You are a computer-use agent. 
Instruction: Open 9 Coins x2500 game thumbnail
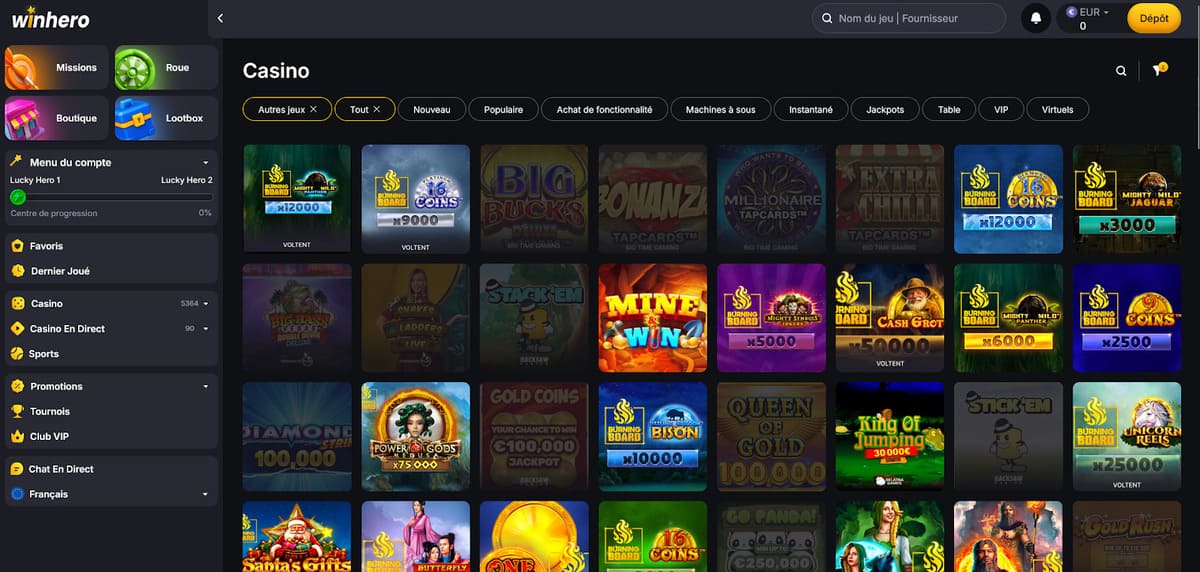coord(1126,317)
